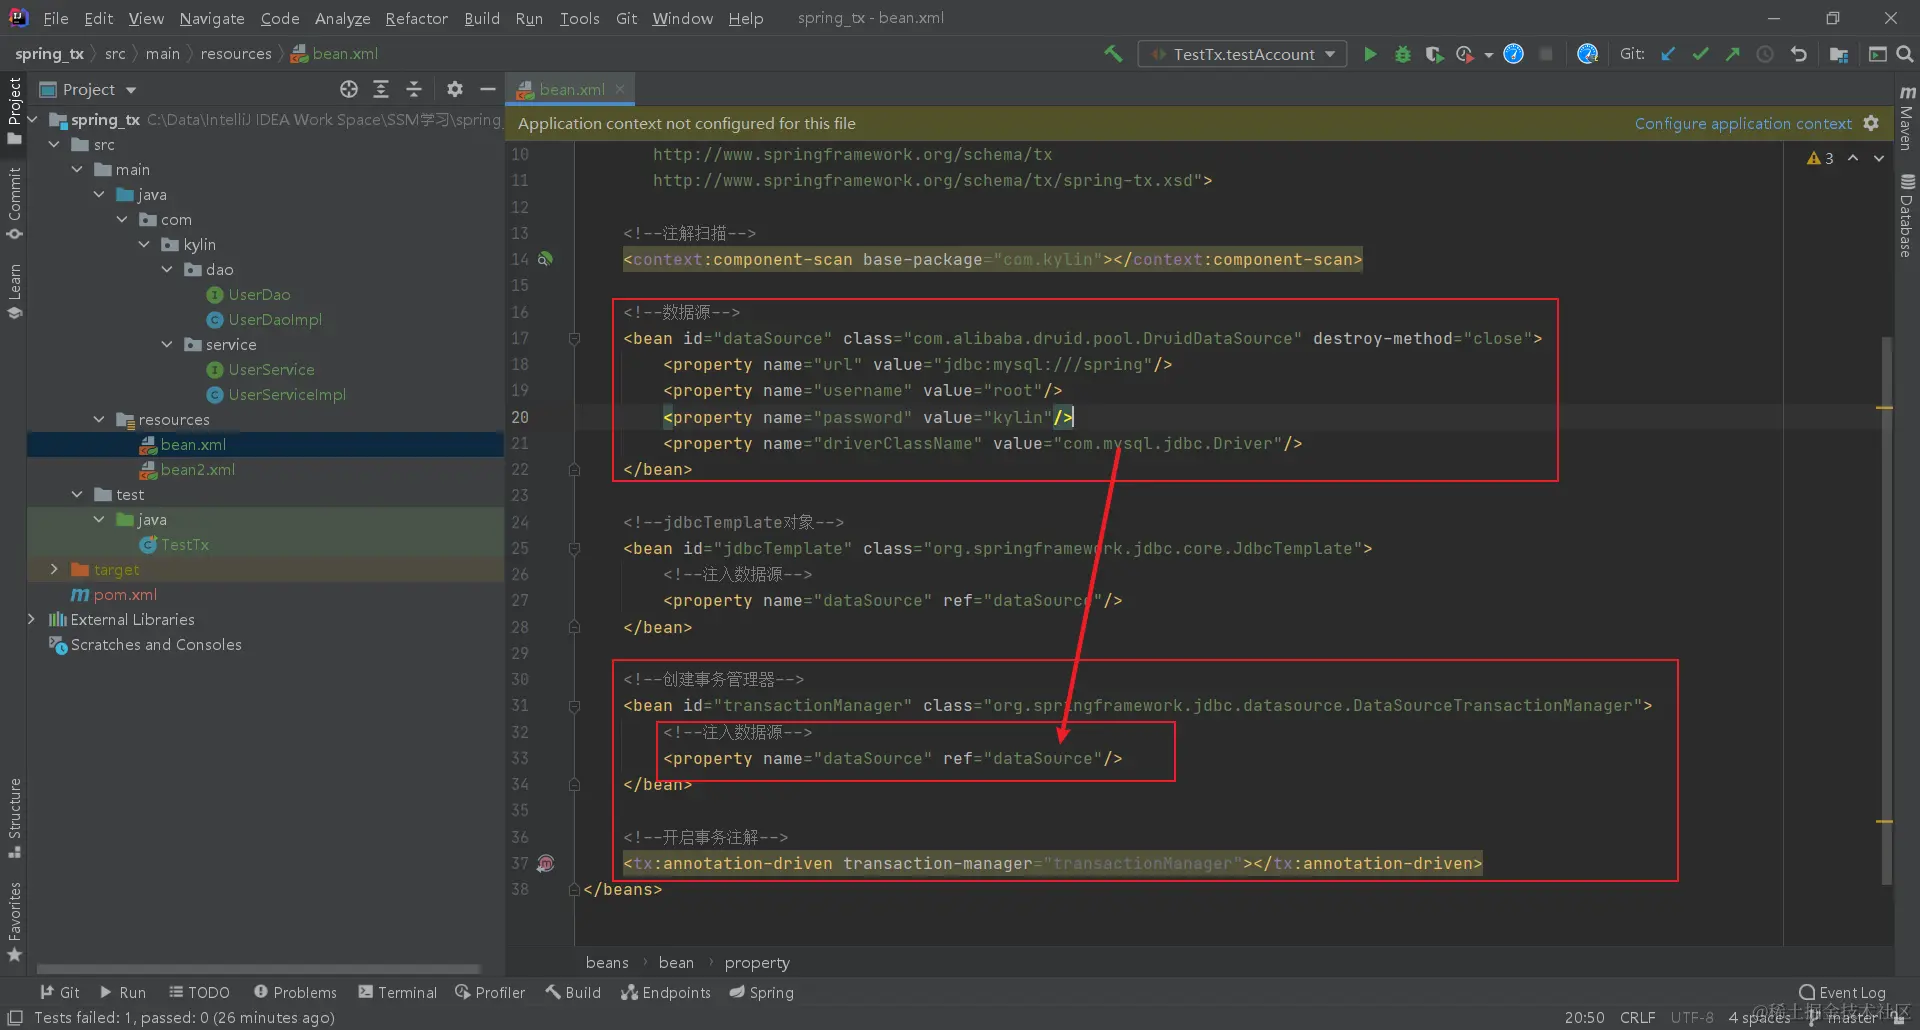Click the warnings indicator showing 3
This screenshot has width=1920, height=1030.
point(1820,158)
